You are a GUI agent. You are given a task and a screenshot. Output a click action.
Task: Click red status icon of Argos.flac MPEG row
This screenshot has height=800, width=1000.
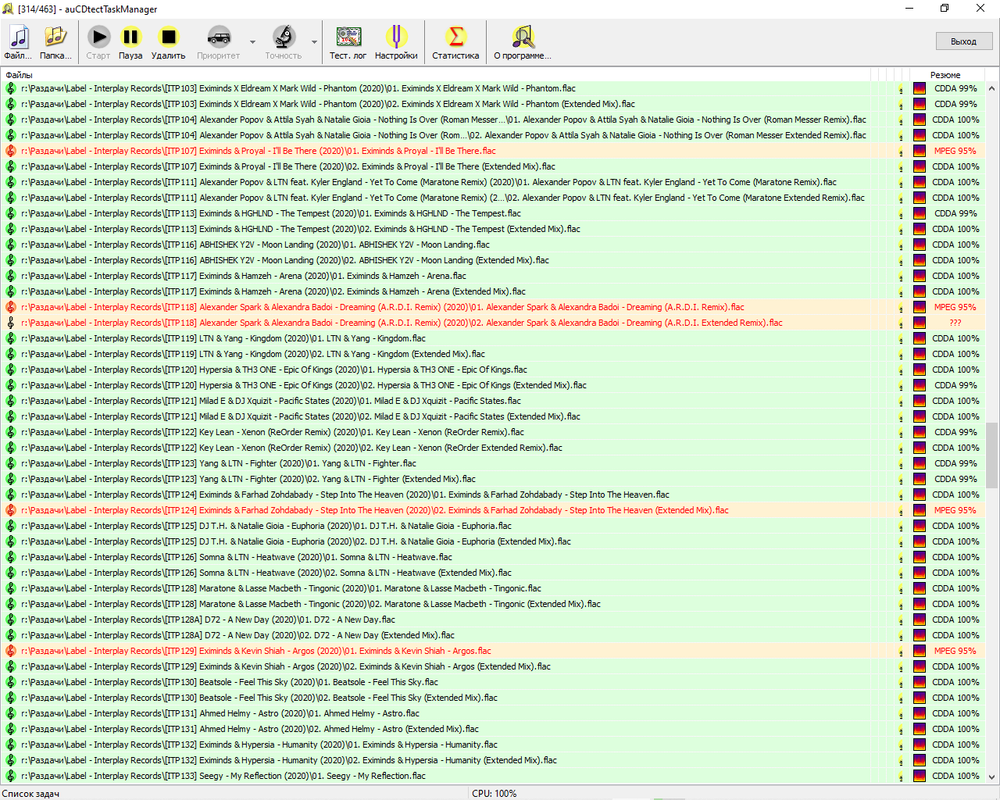(10, 651)
